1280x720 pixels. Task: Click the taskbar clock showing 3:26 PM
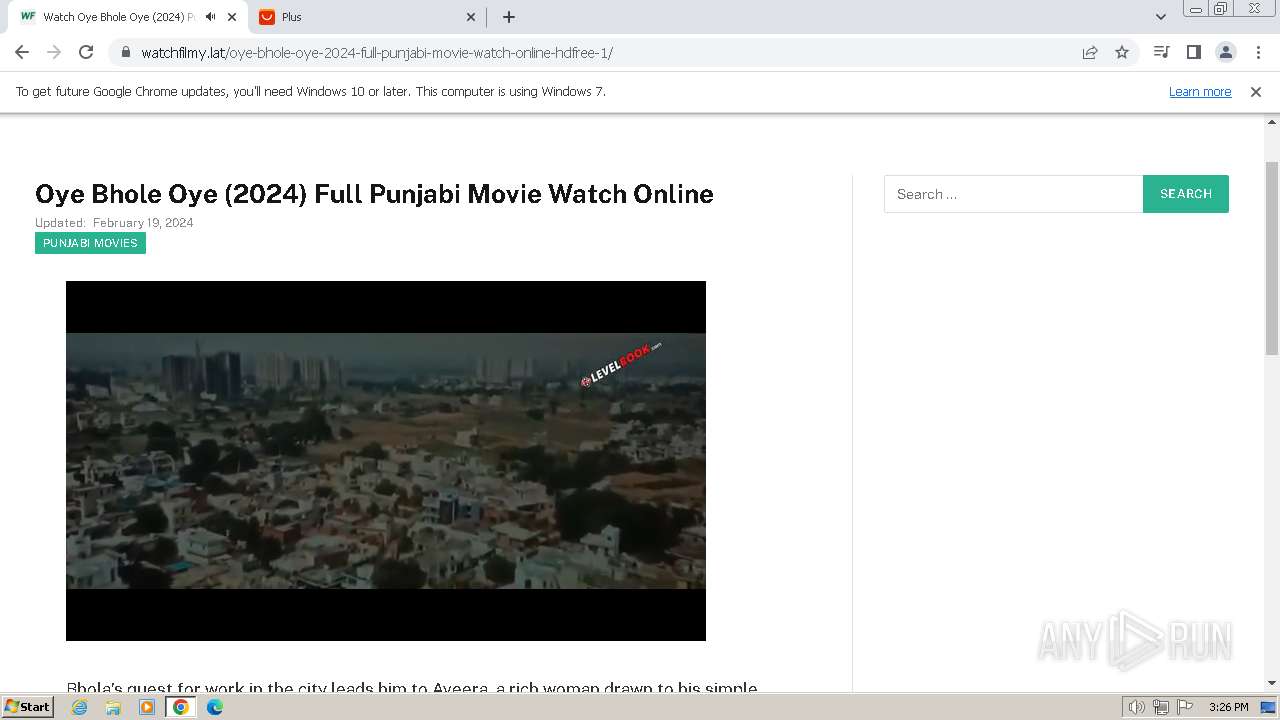(x=1228, y=707)
